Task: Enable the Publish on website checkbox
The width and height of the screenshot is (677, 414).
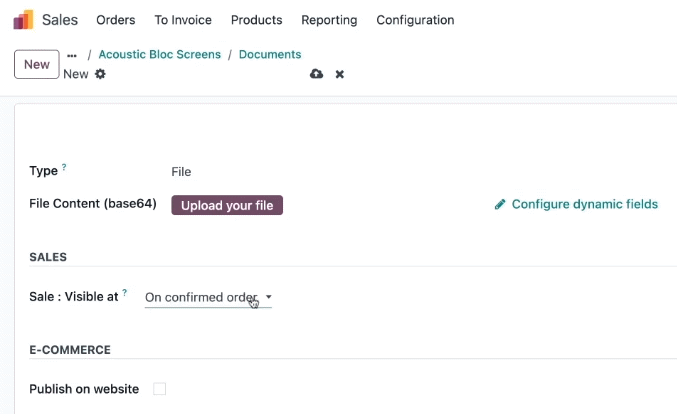Action: click(159, 389)
